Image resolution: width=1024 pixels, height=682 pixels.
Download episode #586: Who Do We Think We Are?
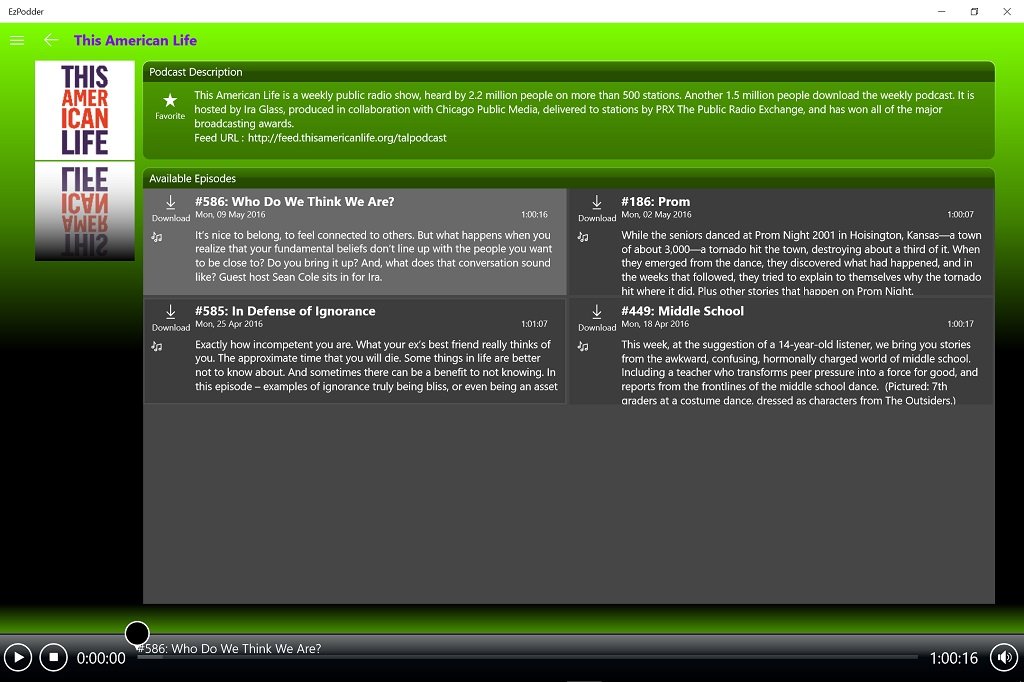[x=170, y=208]
